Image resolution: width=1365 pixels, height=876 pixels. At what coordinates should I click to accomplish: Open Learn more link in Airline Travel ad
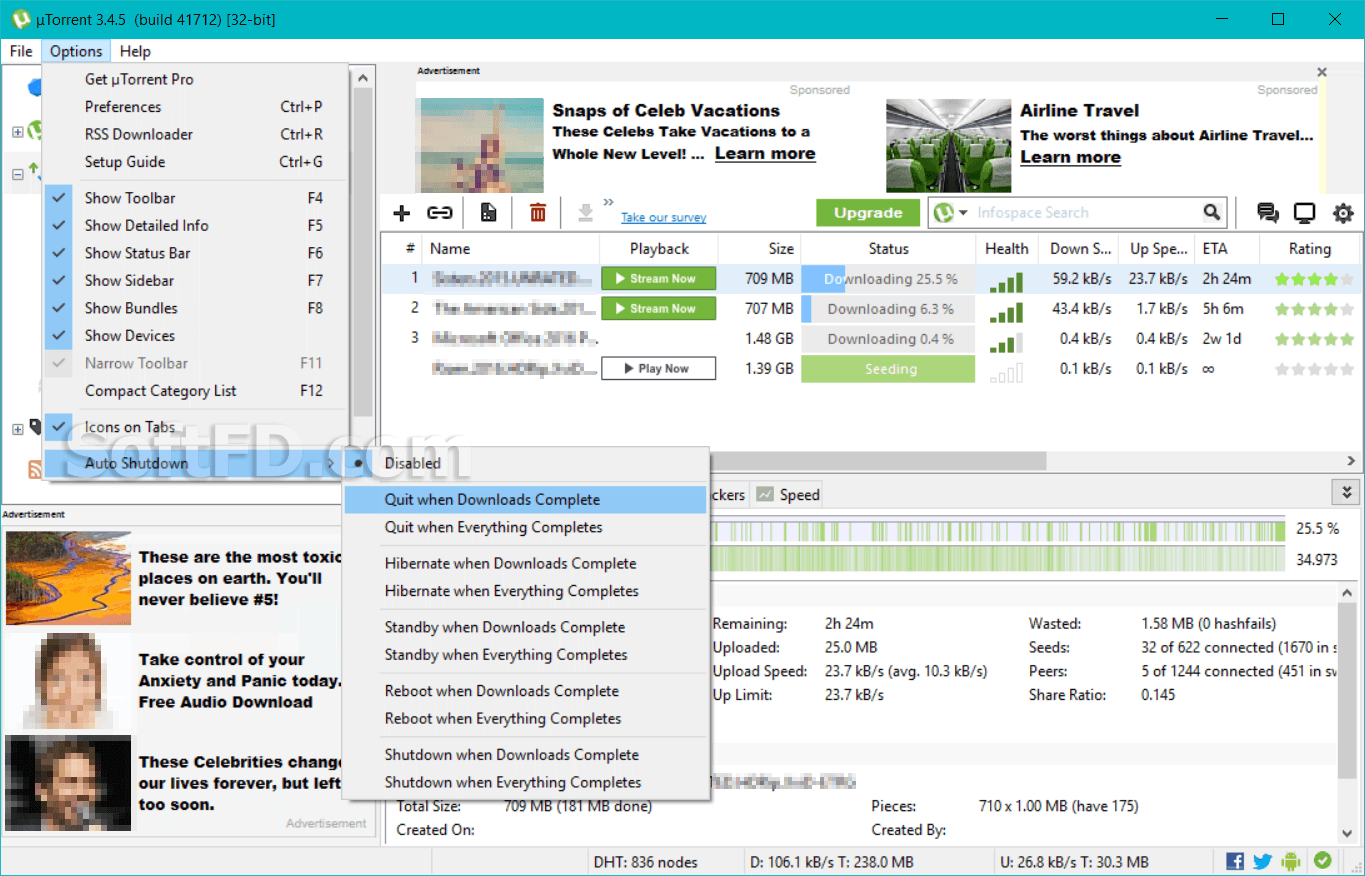(1070, 157)
